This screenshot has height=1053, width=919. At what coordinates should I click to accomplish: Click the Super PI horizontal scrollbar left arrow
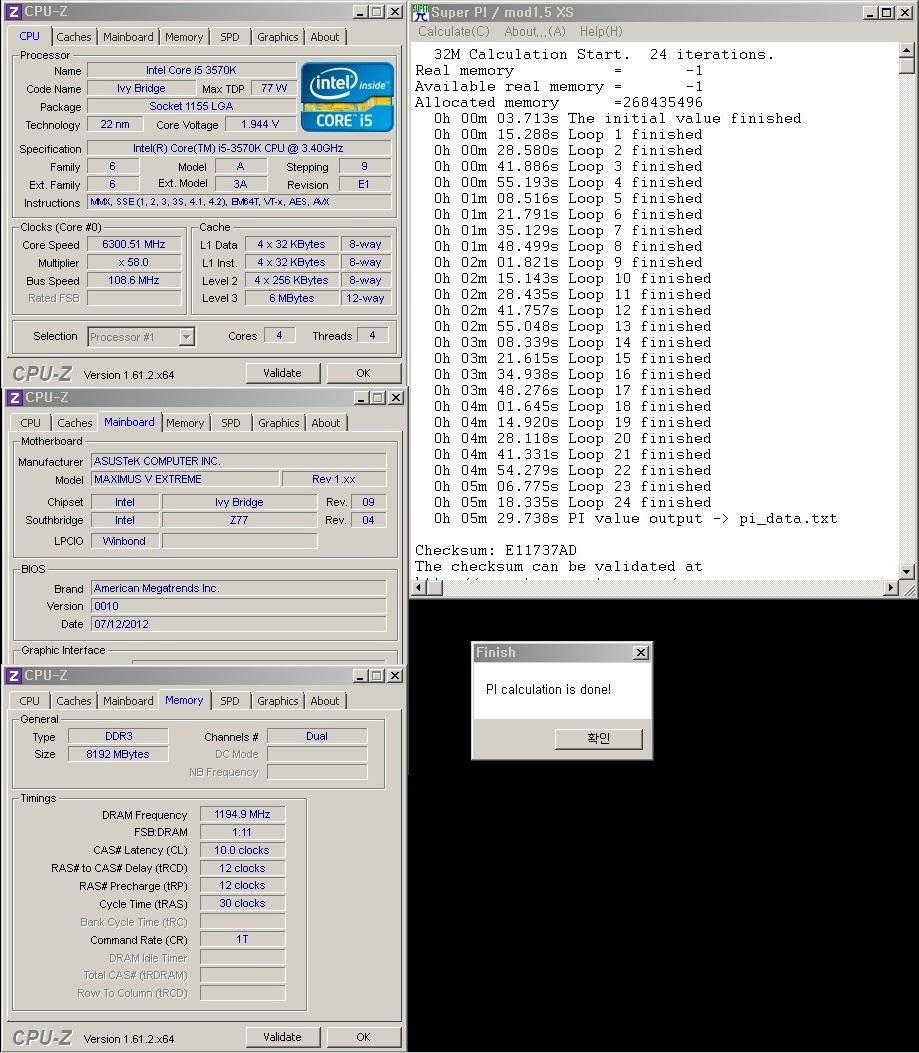(419, 588)
